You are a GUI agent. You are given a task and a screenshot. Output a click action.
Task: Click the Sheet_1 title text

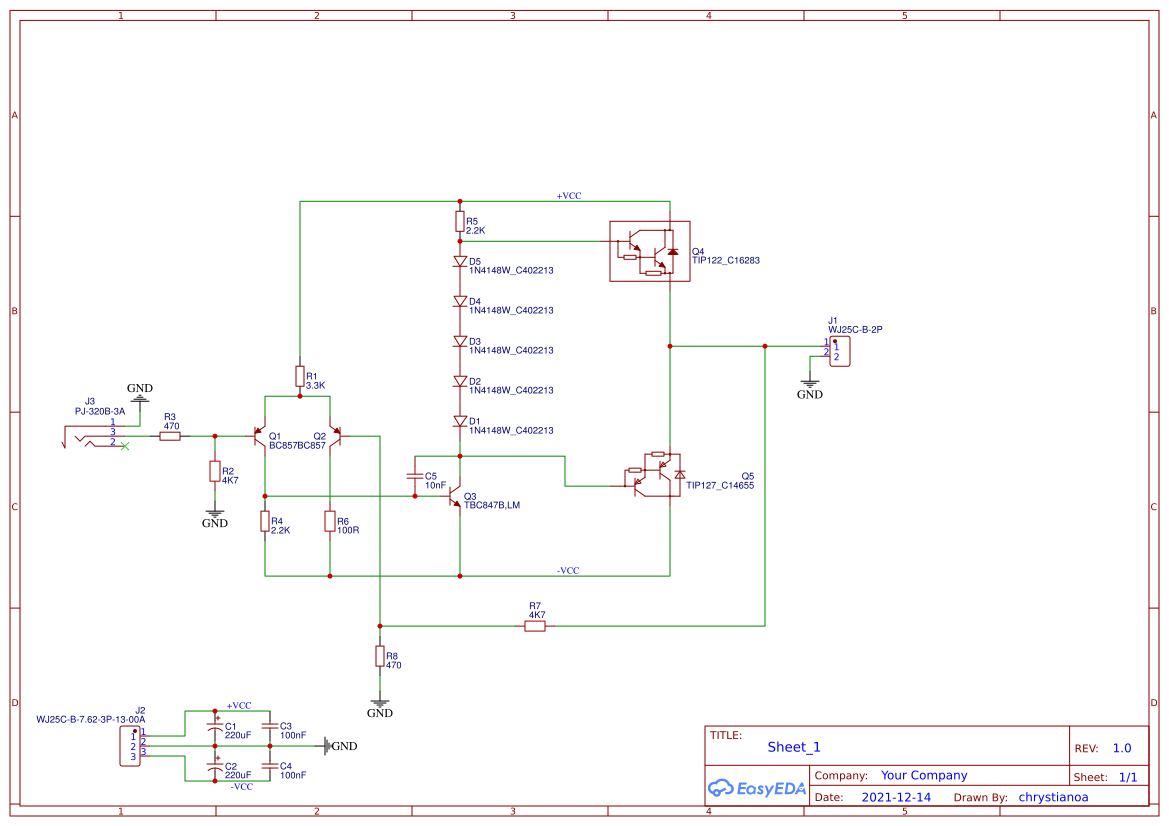point(793,747)
